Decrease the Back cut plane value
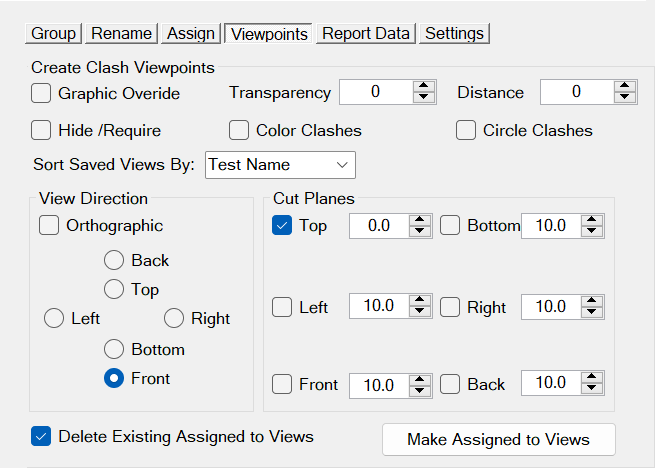This screenshot has height=468, width=655. [x=593, y=389]
